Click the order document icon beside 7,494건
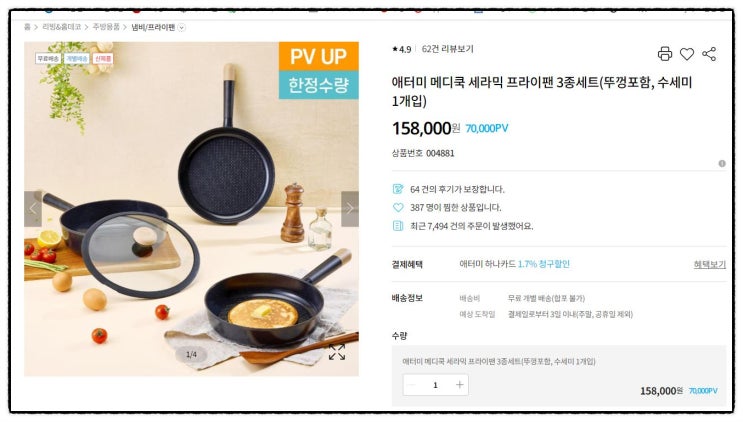 (x=398, y=226)
